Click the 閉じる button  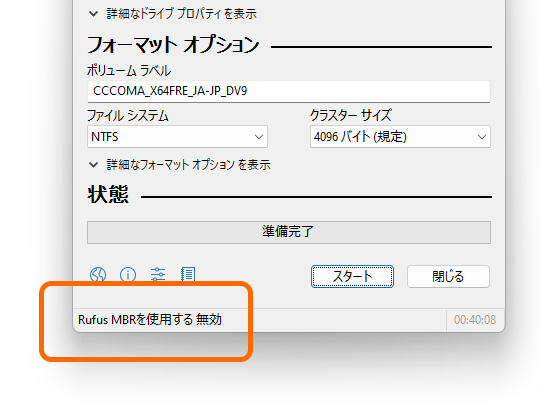point(448,277)
